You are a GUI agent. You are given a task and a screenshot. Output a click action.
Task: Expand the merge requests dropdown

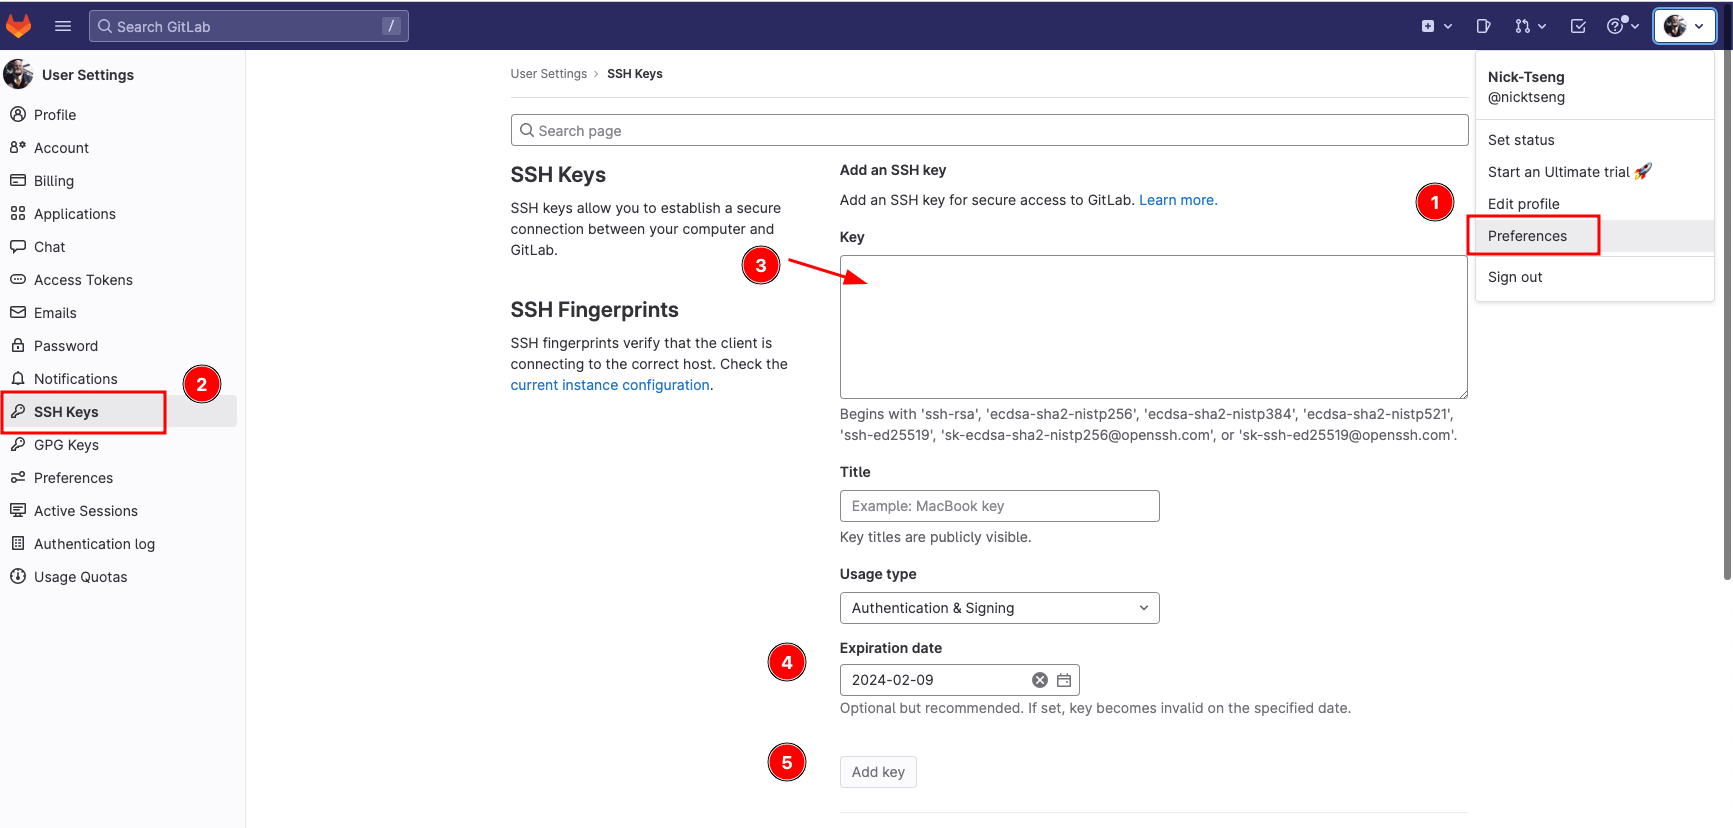click(1530, 26)
